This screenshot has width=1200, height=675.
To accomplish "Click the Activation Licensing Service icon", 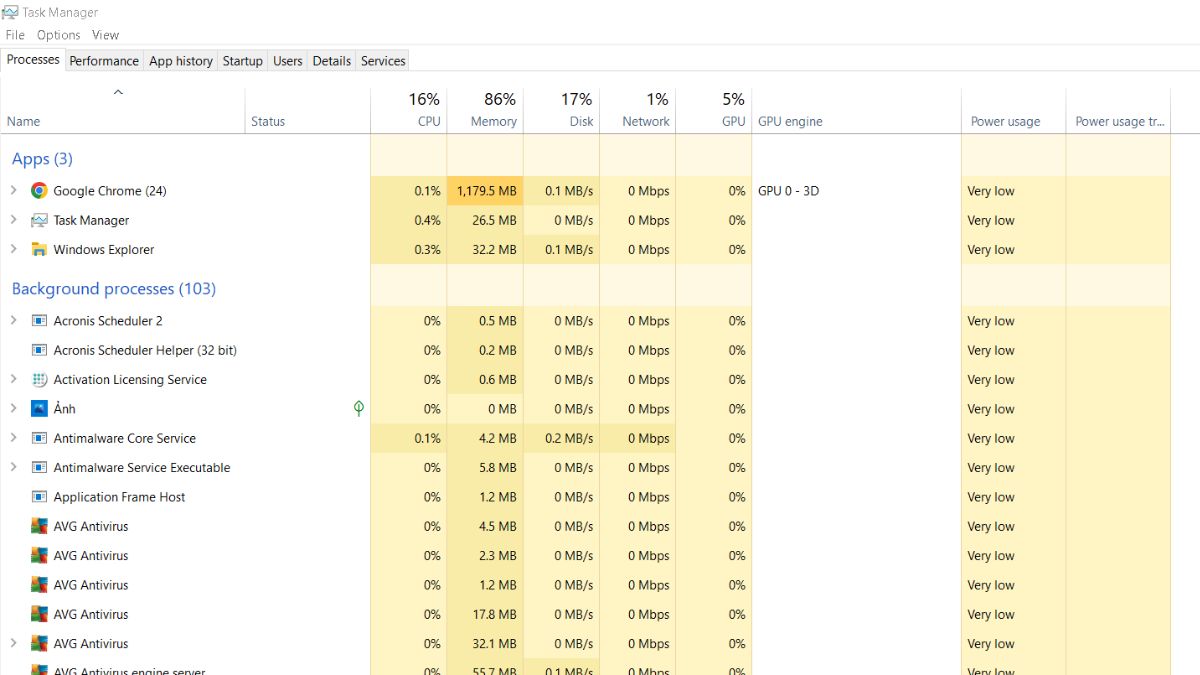I will tap(38, 380).
